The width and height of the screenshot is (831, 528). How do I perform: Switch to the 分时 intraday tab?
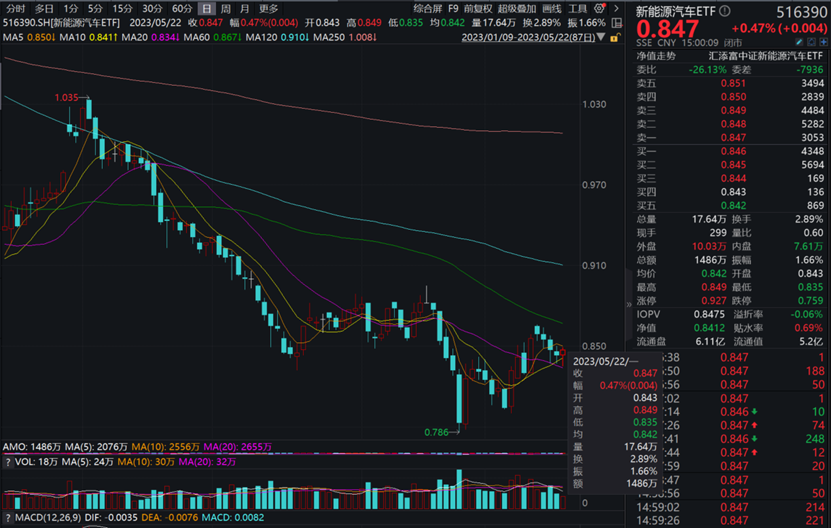coord(15,8)
